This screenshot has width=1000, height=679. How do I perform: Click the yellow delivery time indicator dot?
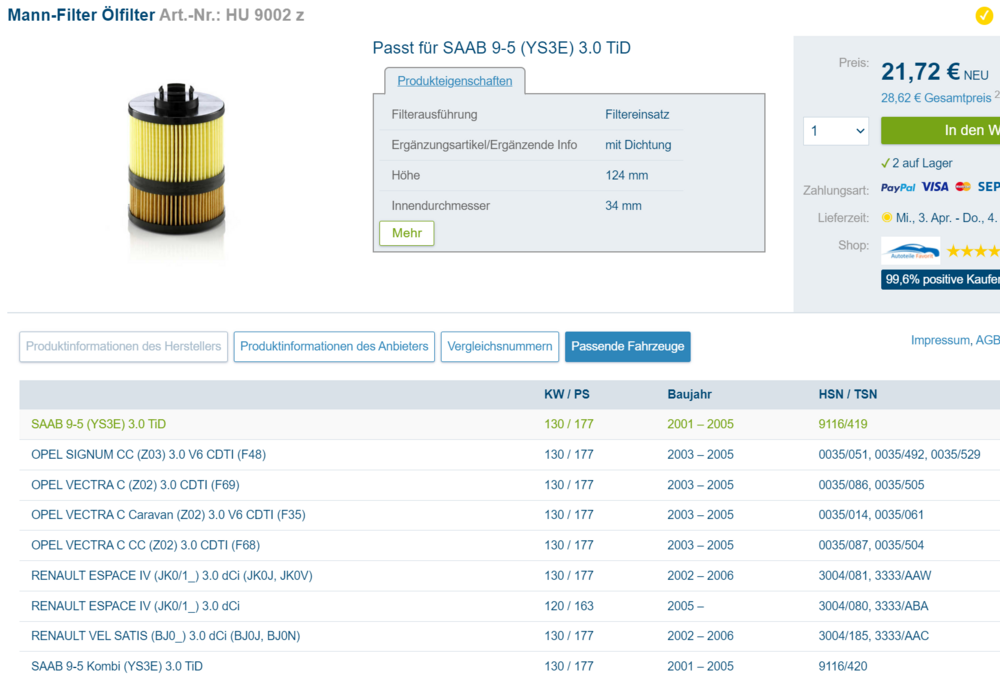pos(886,217)
